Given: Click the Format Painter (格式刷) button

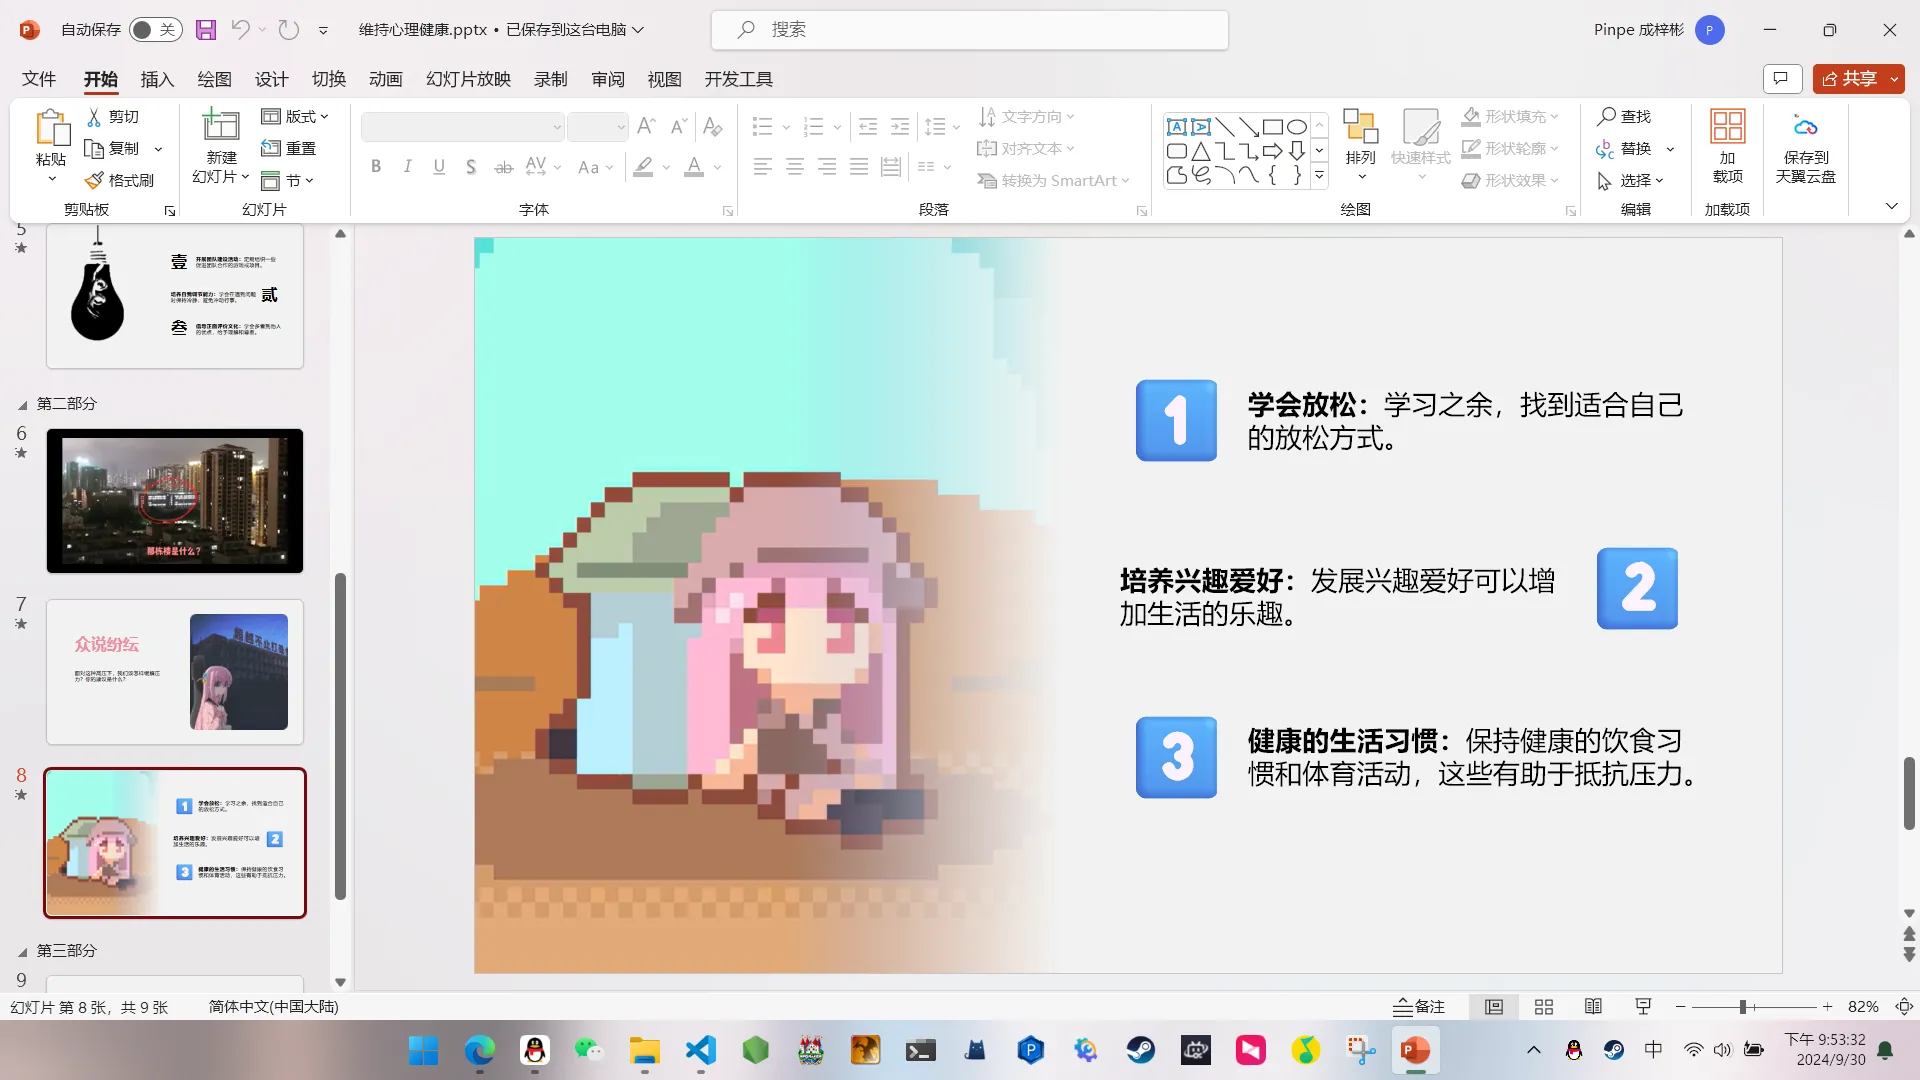Looking at the screenshot, I should point(119,180).
